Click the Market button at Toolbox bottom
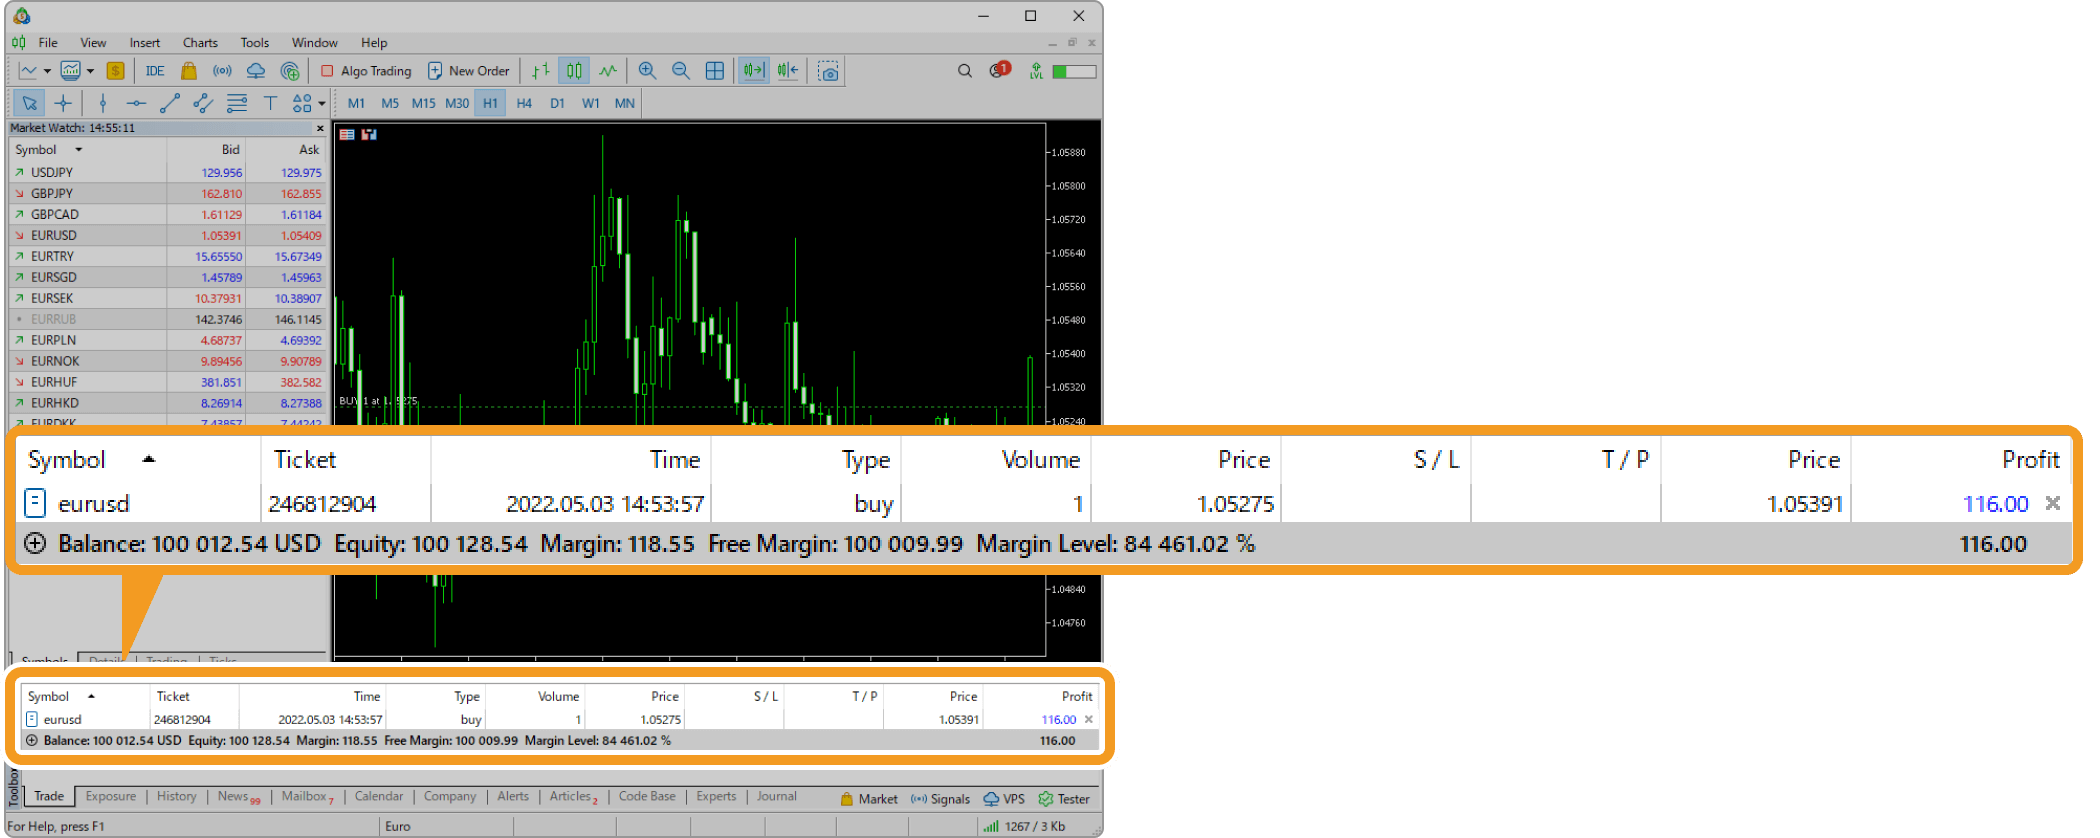This screenshot has width=2100, height=838. 868,799
